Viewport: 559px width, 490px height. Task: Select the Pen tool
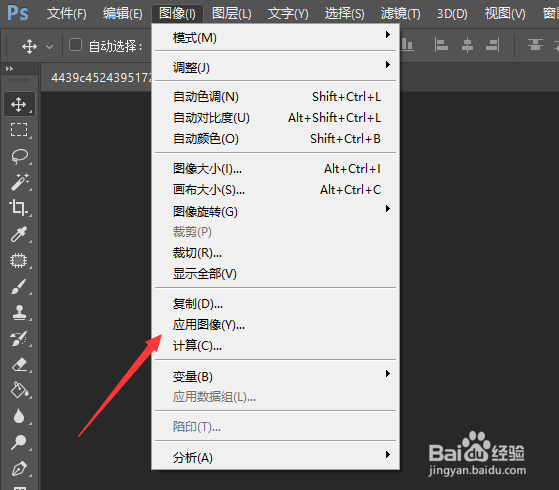point(19,469)
